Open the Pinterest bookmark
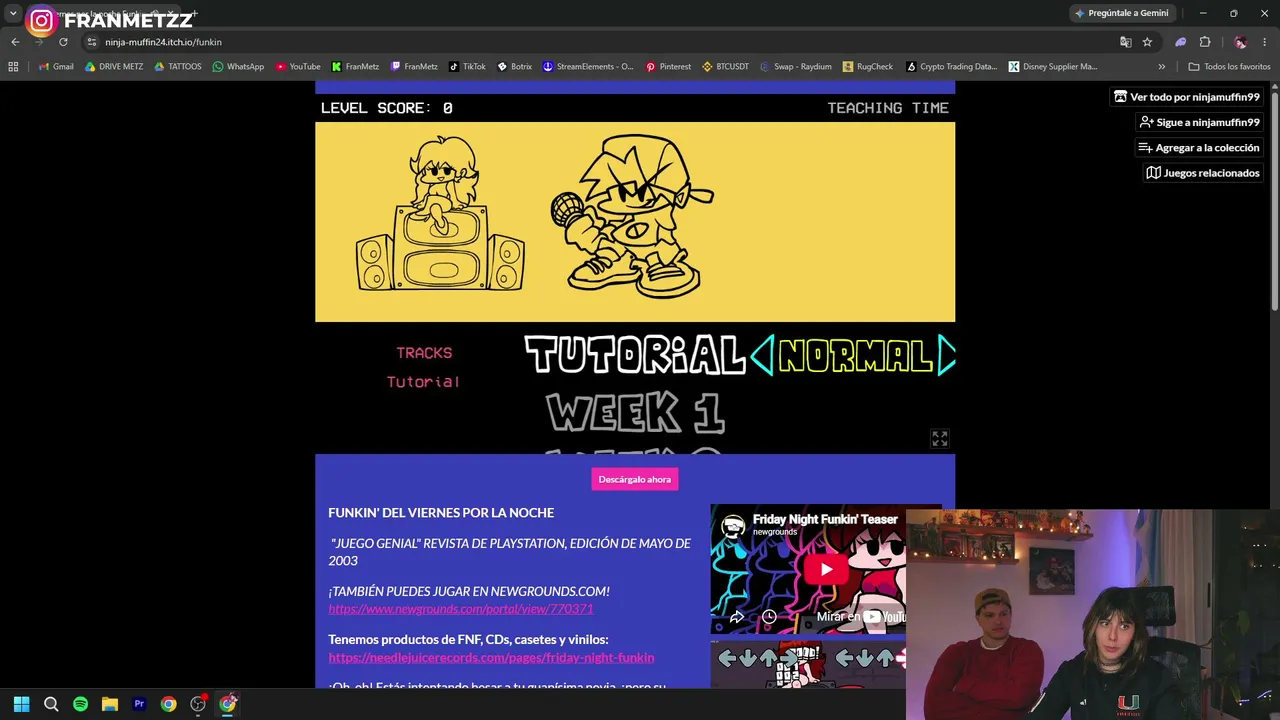Viewport: 1280px width, 720px height. [x=668, y=67]
